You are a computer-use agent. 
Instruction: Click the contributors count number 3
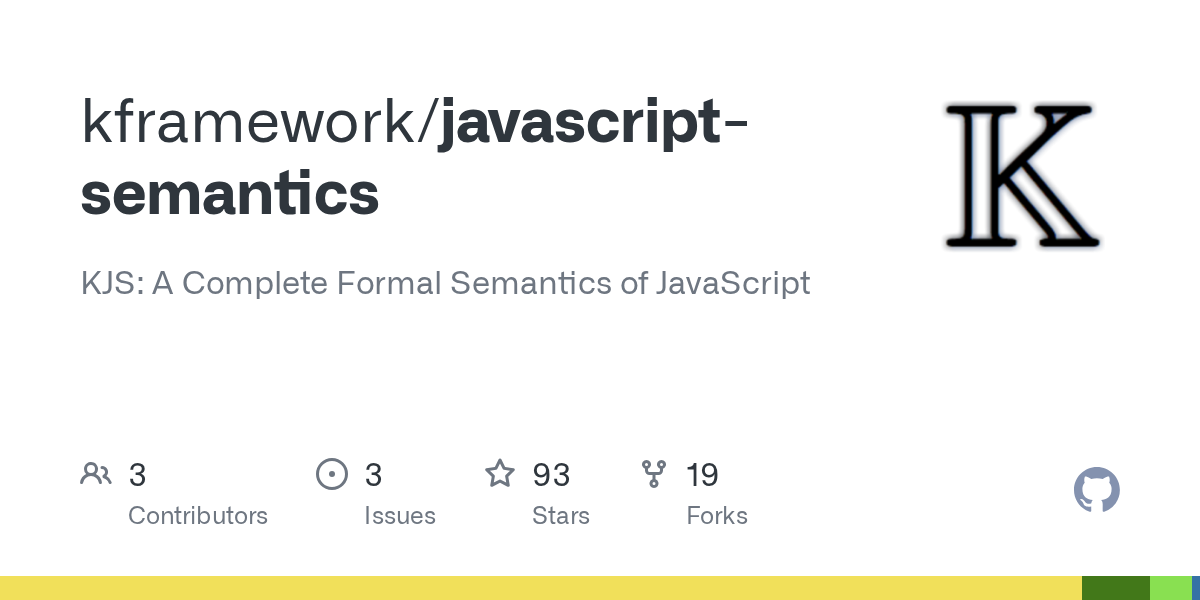[138, 475]
